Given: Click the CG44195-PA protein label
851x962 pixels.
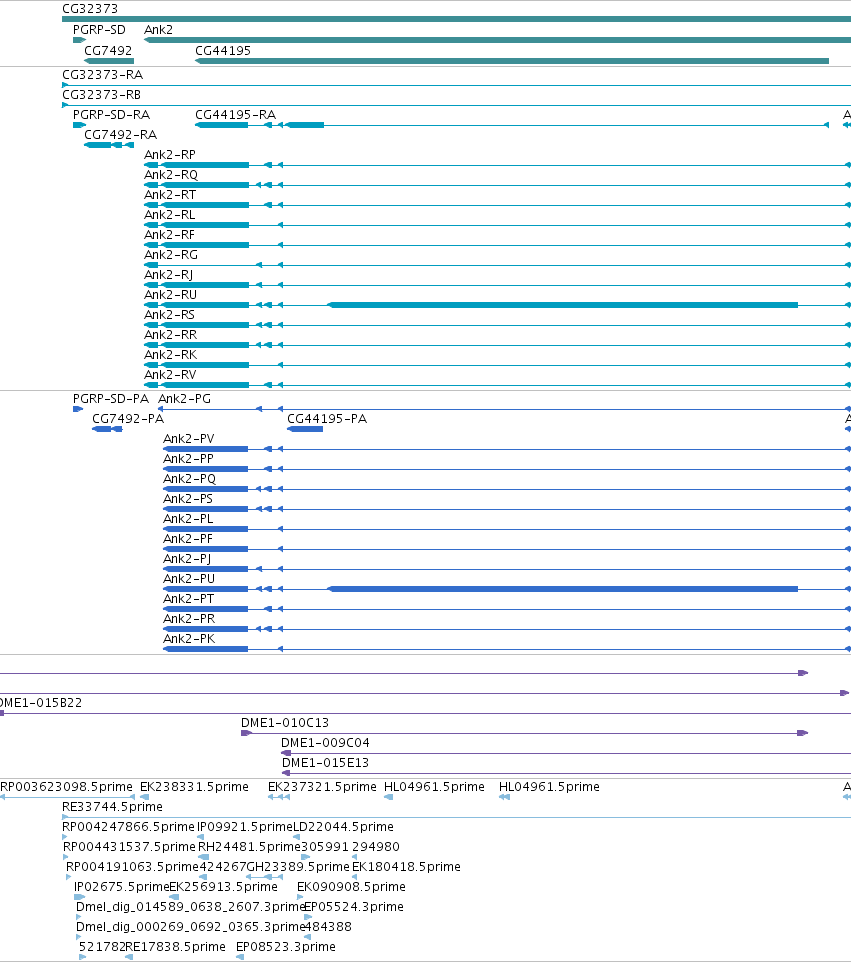Looking at the screenshot, I should pyautogui.click(x=327, y=418).
